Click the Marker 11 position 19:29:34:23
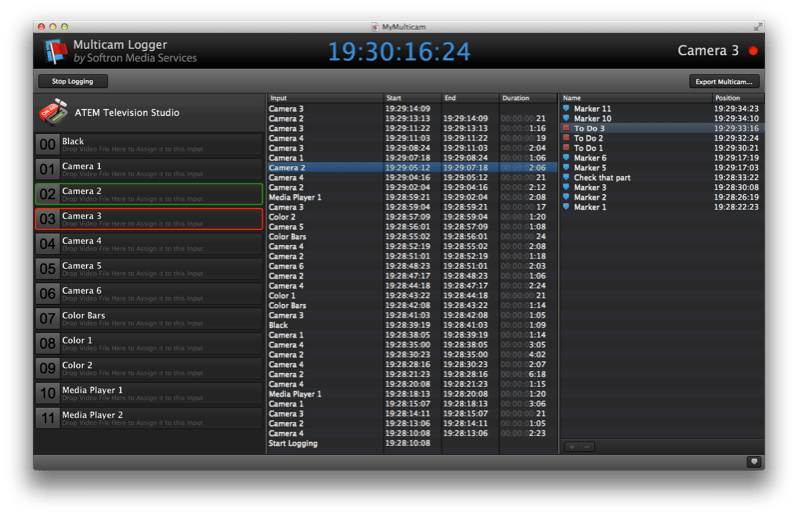 click(x=736, y=108)
